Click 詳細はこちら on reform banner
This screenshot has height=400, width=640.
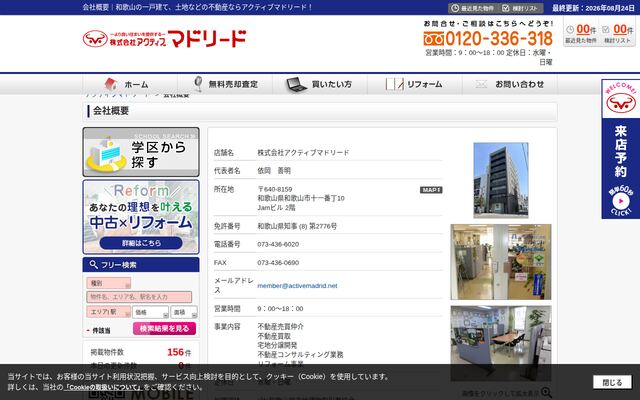click(x=141, y=243)
